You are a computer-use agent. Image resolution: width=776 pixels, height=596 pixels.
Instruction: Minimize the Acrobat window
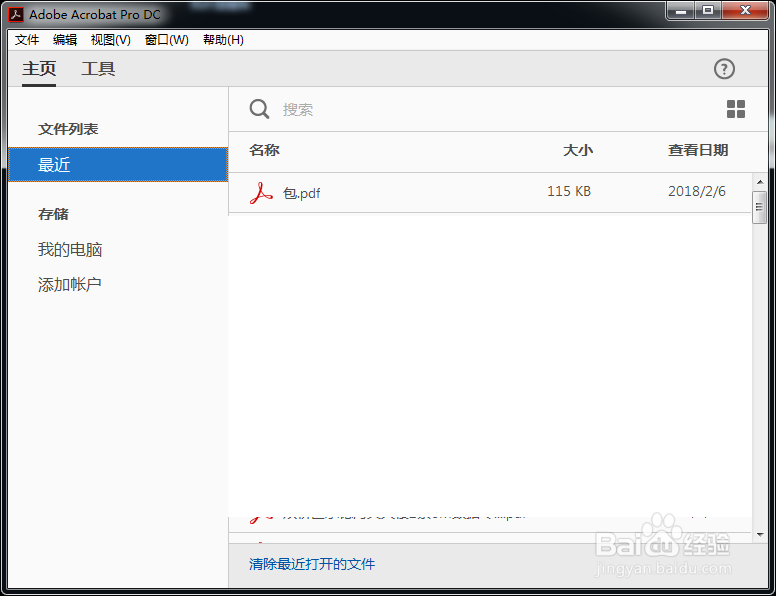click(681, 10)
